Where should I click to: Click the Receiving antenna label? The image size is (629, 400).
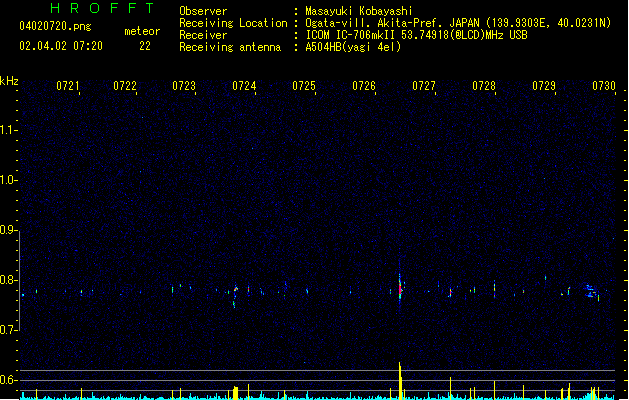pyautogui.click(x=230, y=47)
